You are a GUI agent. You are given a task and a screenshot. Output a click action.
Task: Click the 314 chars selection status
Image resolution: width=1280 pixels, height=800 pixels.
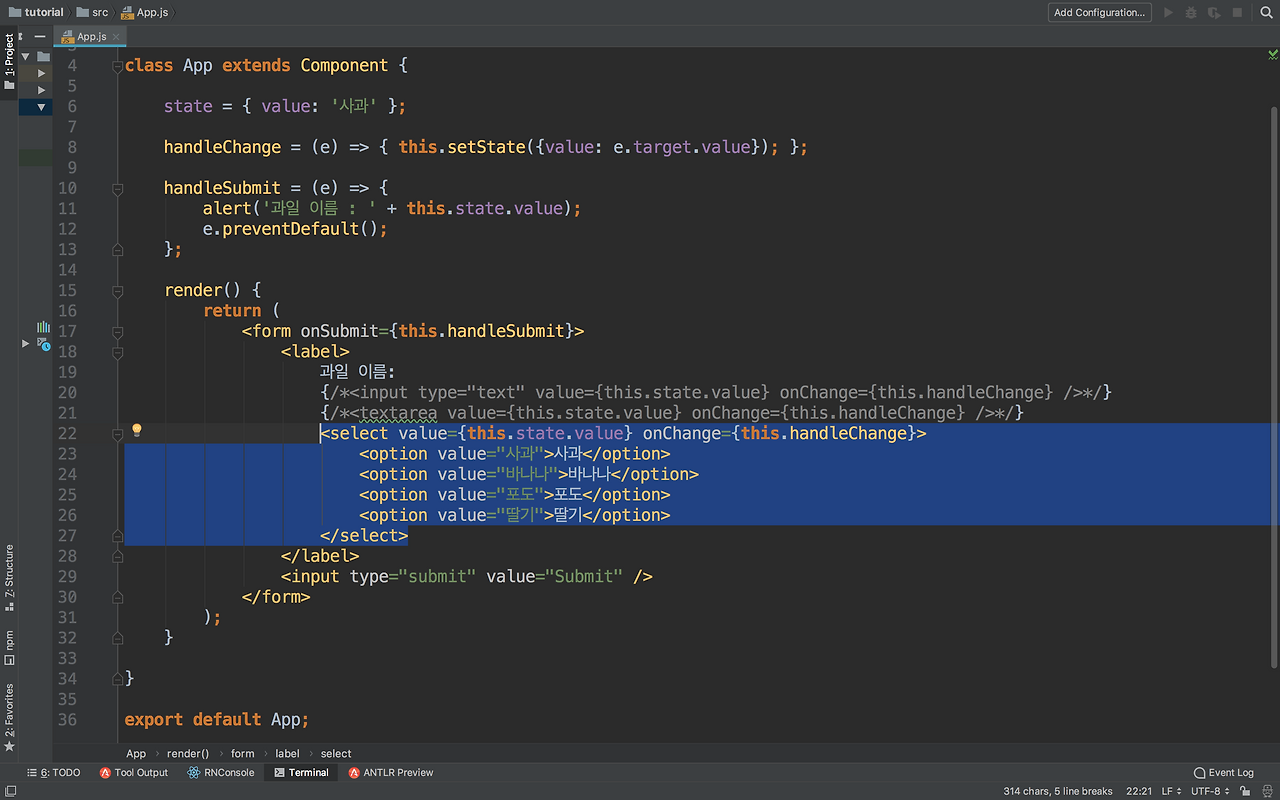pyautogui.click(x=1058, y=791)
